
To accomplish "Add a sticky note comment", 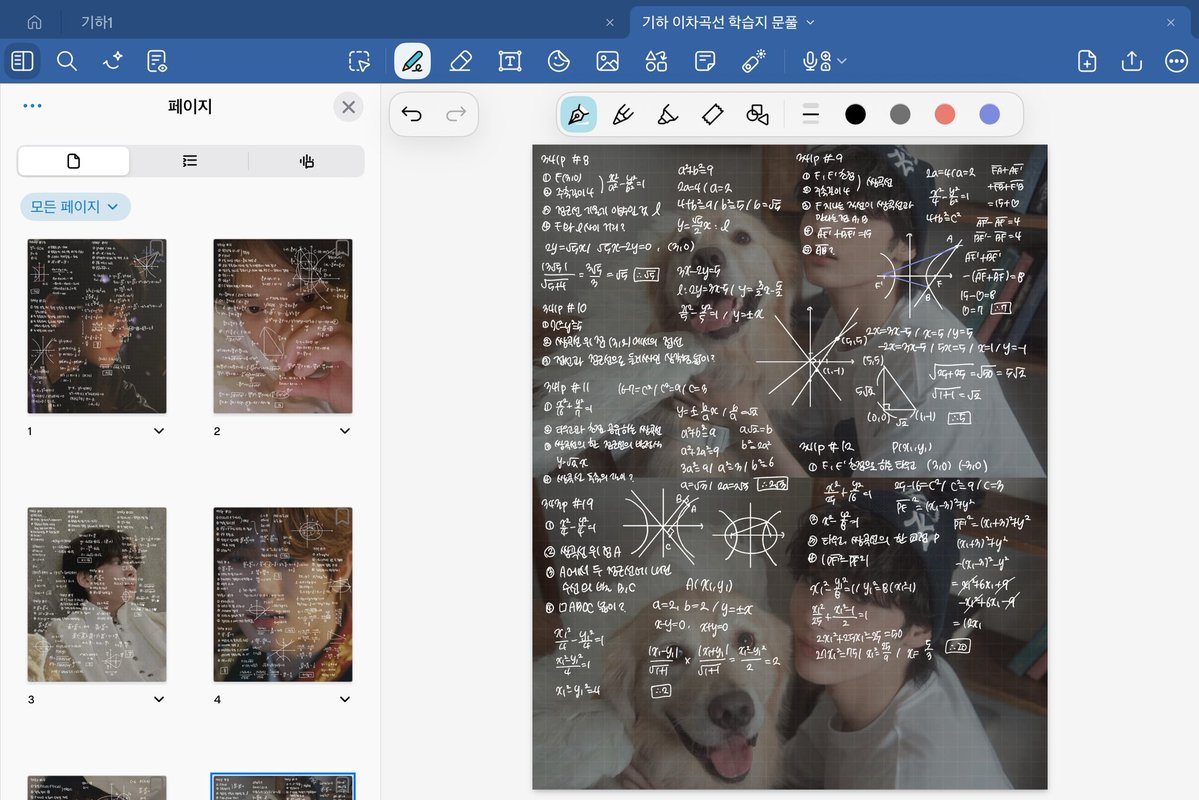I will (x=705, y=61).
